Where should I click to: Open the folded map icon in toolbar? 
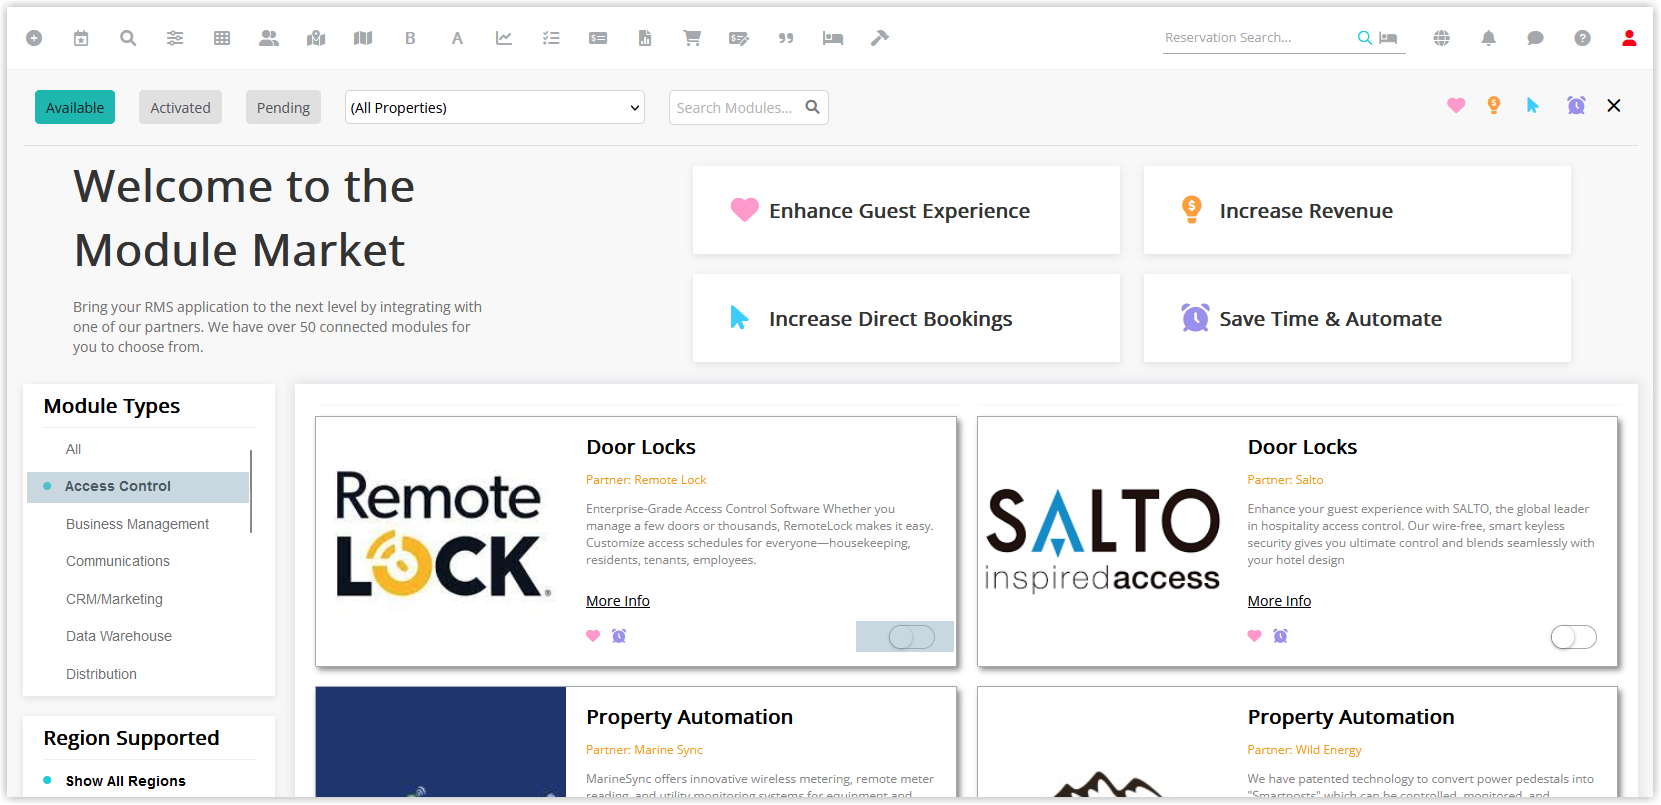point(363,38)
